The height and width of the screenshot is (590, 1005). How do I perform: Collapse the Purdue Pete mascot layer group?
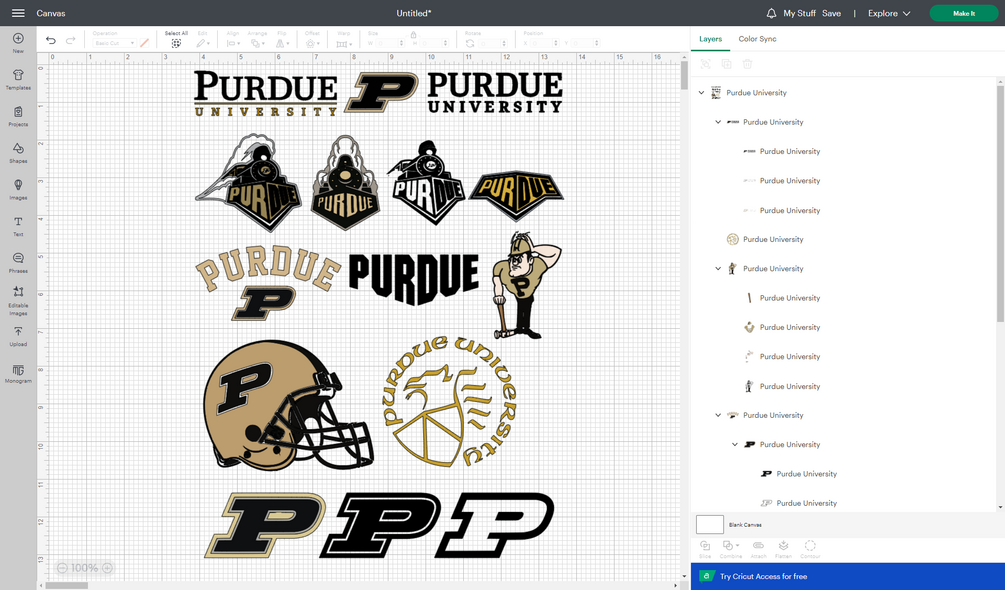click(718, 268)
